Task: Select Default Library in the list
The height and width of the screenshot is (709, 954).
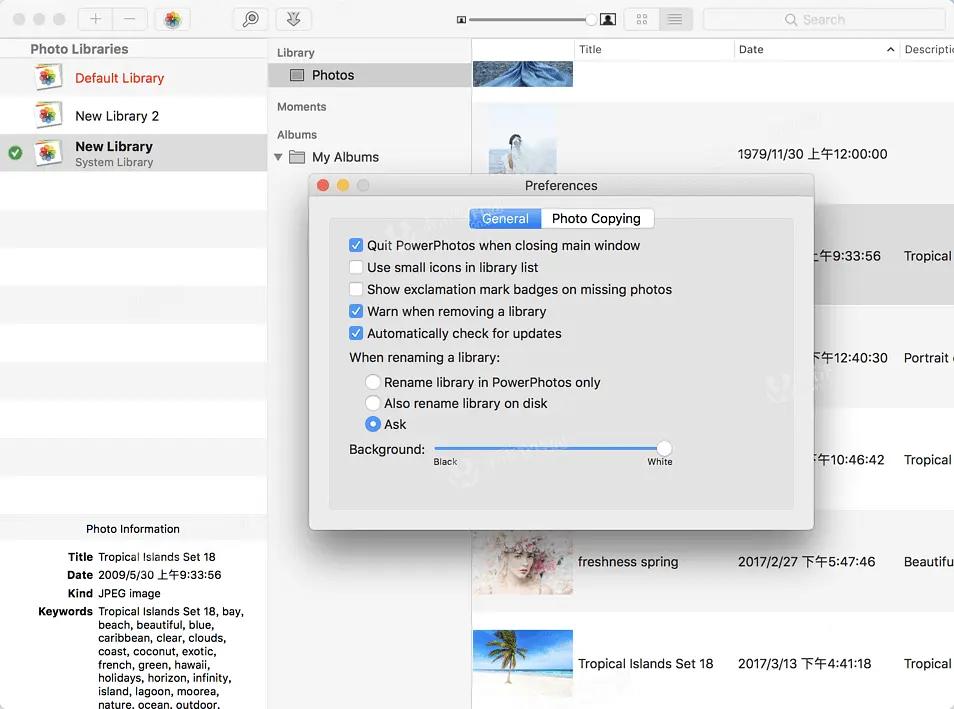Action: click(133, 77)
